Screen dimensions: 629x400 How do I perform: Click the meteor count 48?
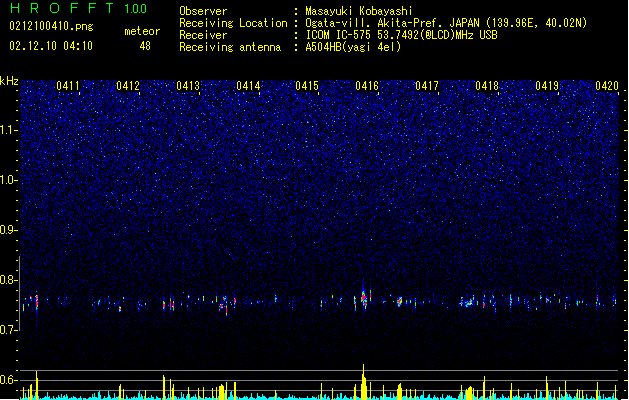tap(145, 46)
